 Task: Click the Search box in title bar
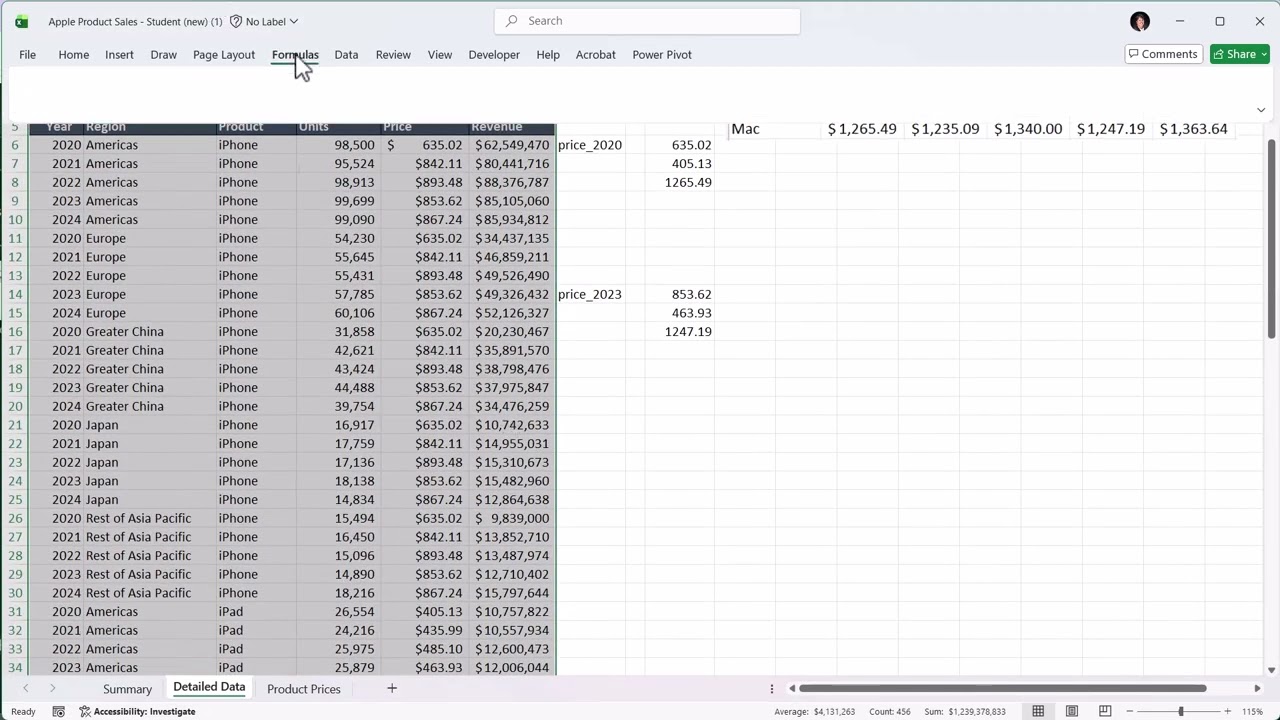point(647,21)
